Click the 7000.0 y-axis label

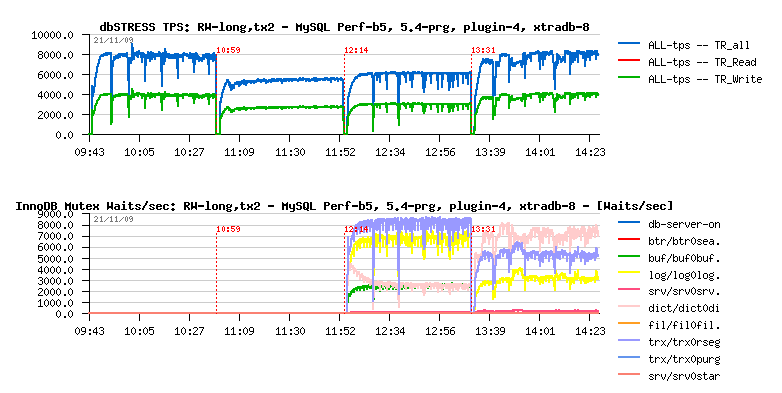point(55,236)
